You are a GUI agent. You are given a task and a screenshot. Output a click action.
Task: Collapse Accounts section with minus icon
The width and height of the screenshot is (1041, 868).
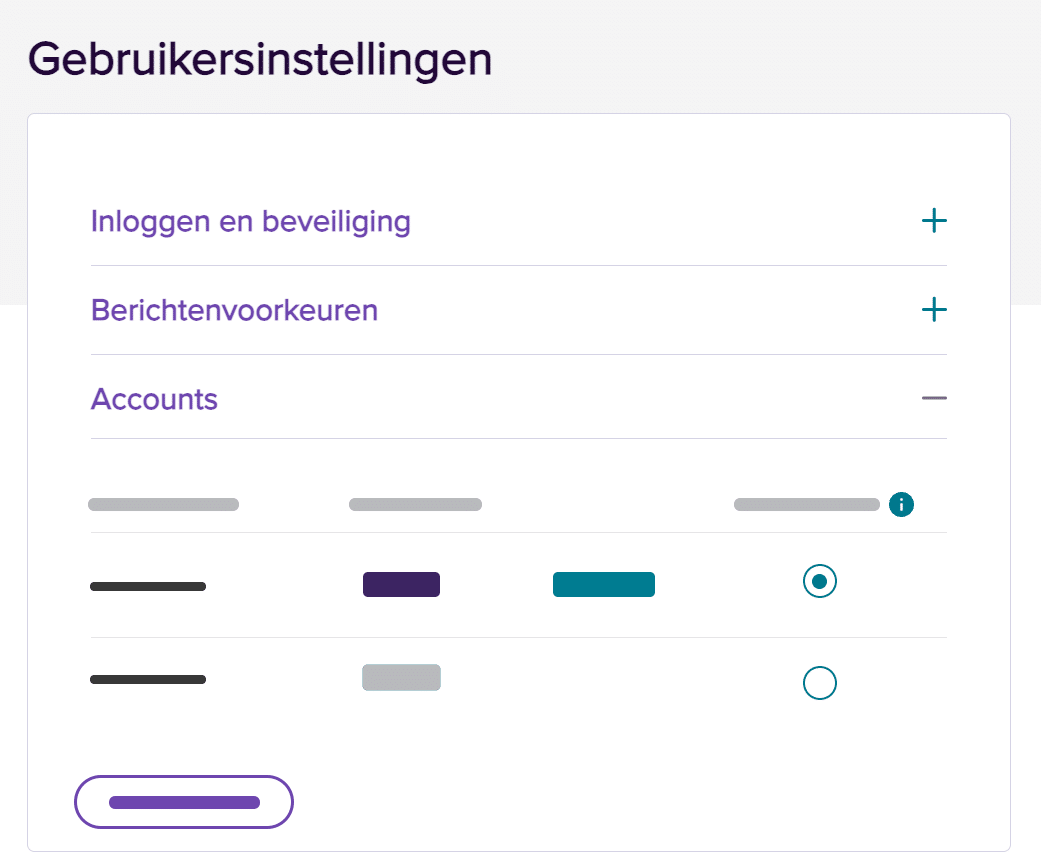click(933, 398)
